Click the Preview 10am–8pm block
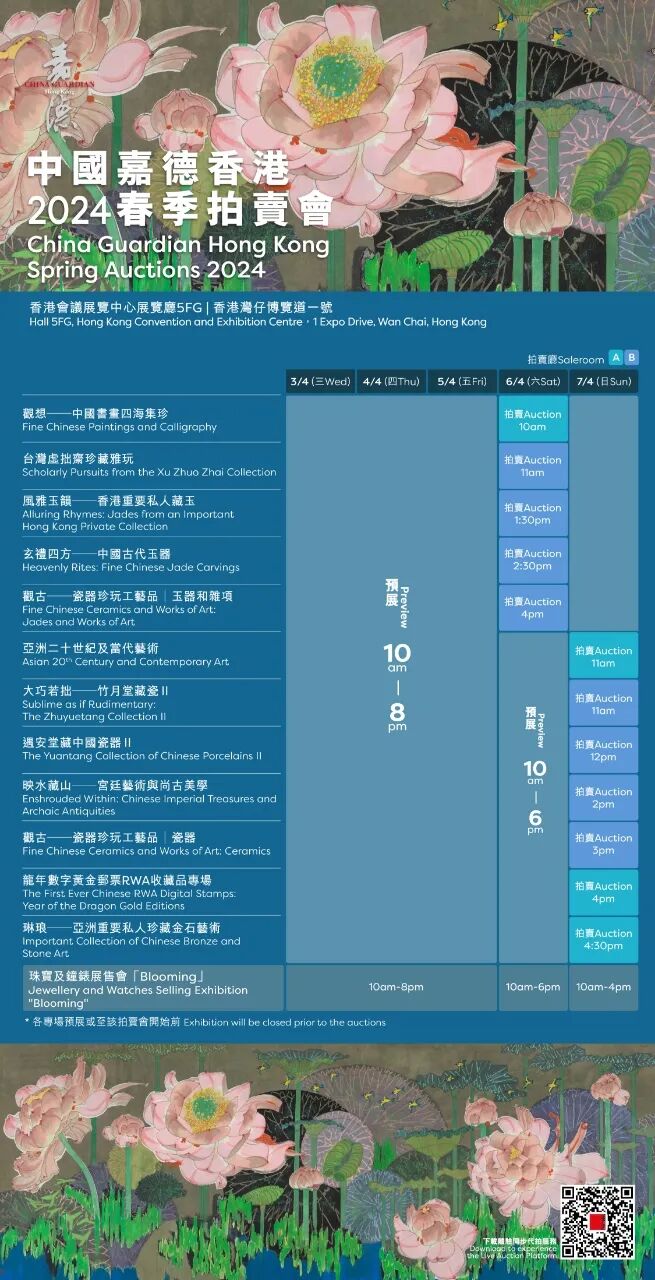The width and height of the screenshot is (655, 1280). 391,680
